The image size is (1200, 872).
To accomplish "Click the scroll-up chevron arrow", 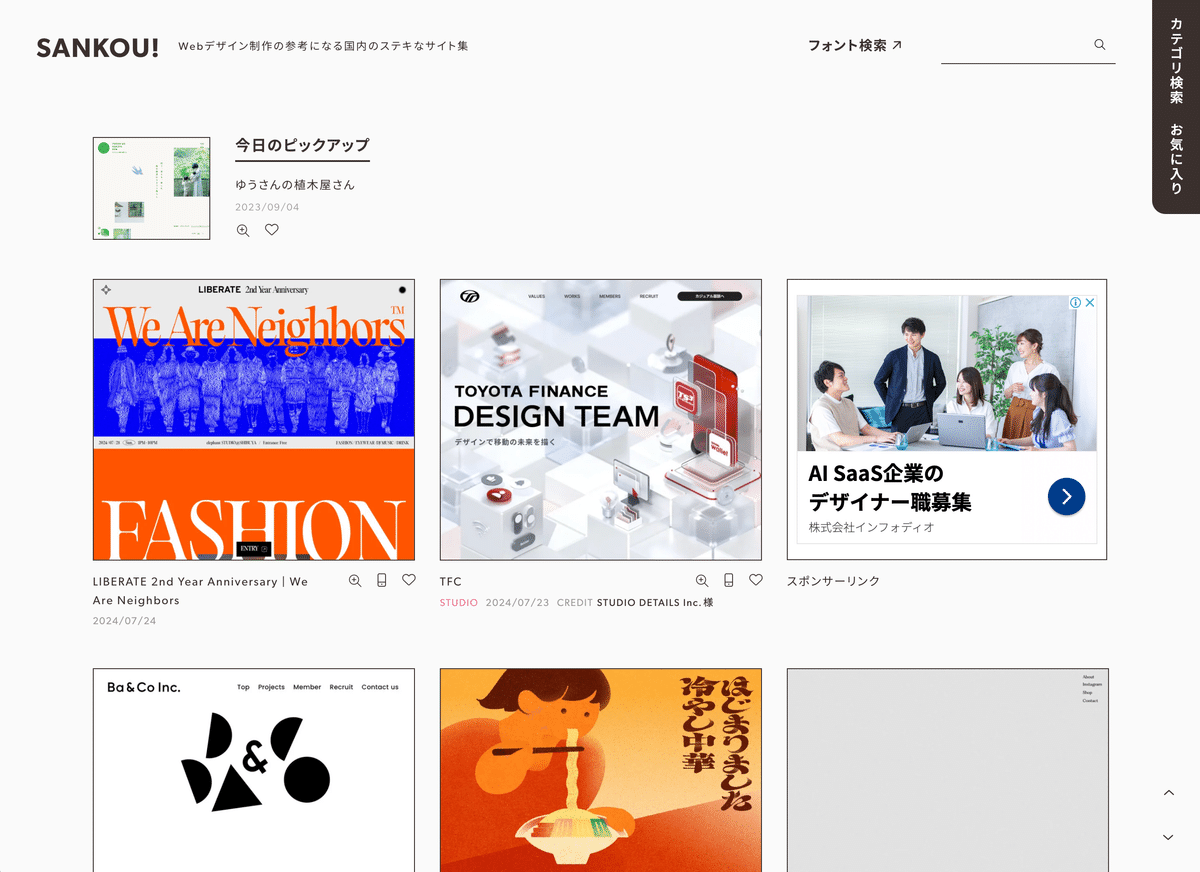I will (1168, 793).
